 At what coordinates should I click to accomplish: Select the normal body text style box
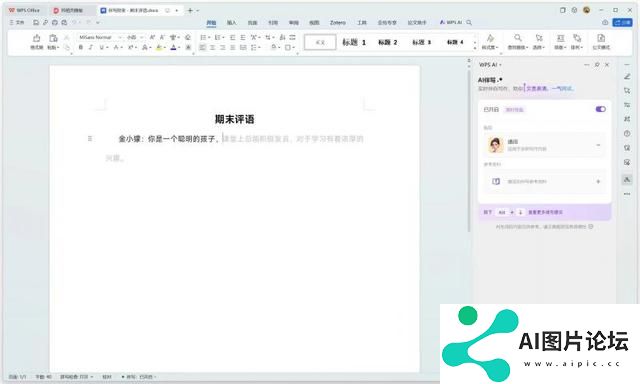(x=320, y=42)
